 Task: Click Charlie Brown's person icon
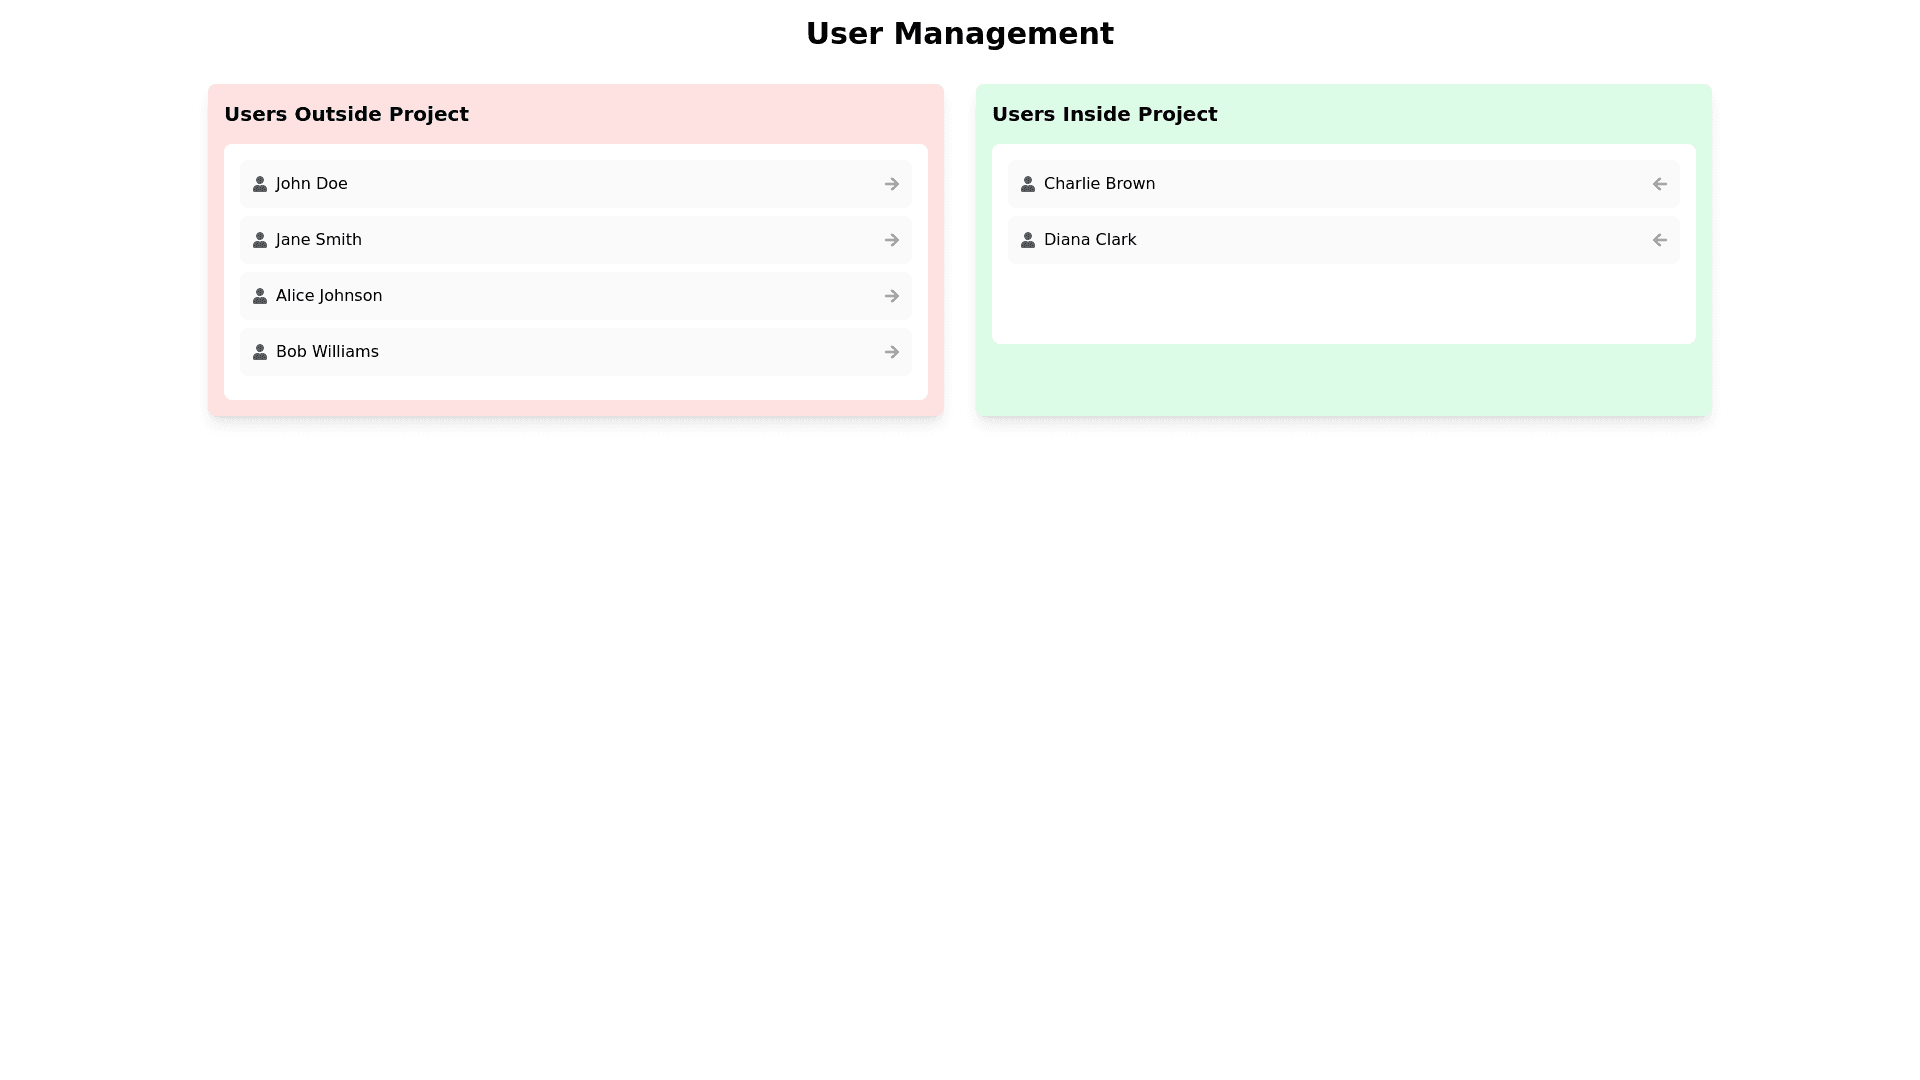[1027, 184]
